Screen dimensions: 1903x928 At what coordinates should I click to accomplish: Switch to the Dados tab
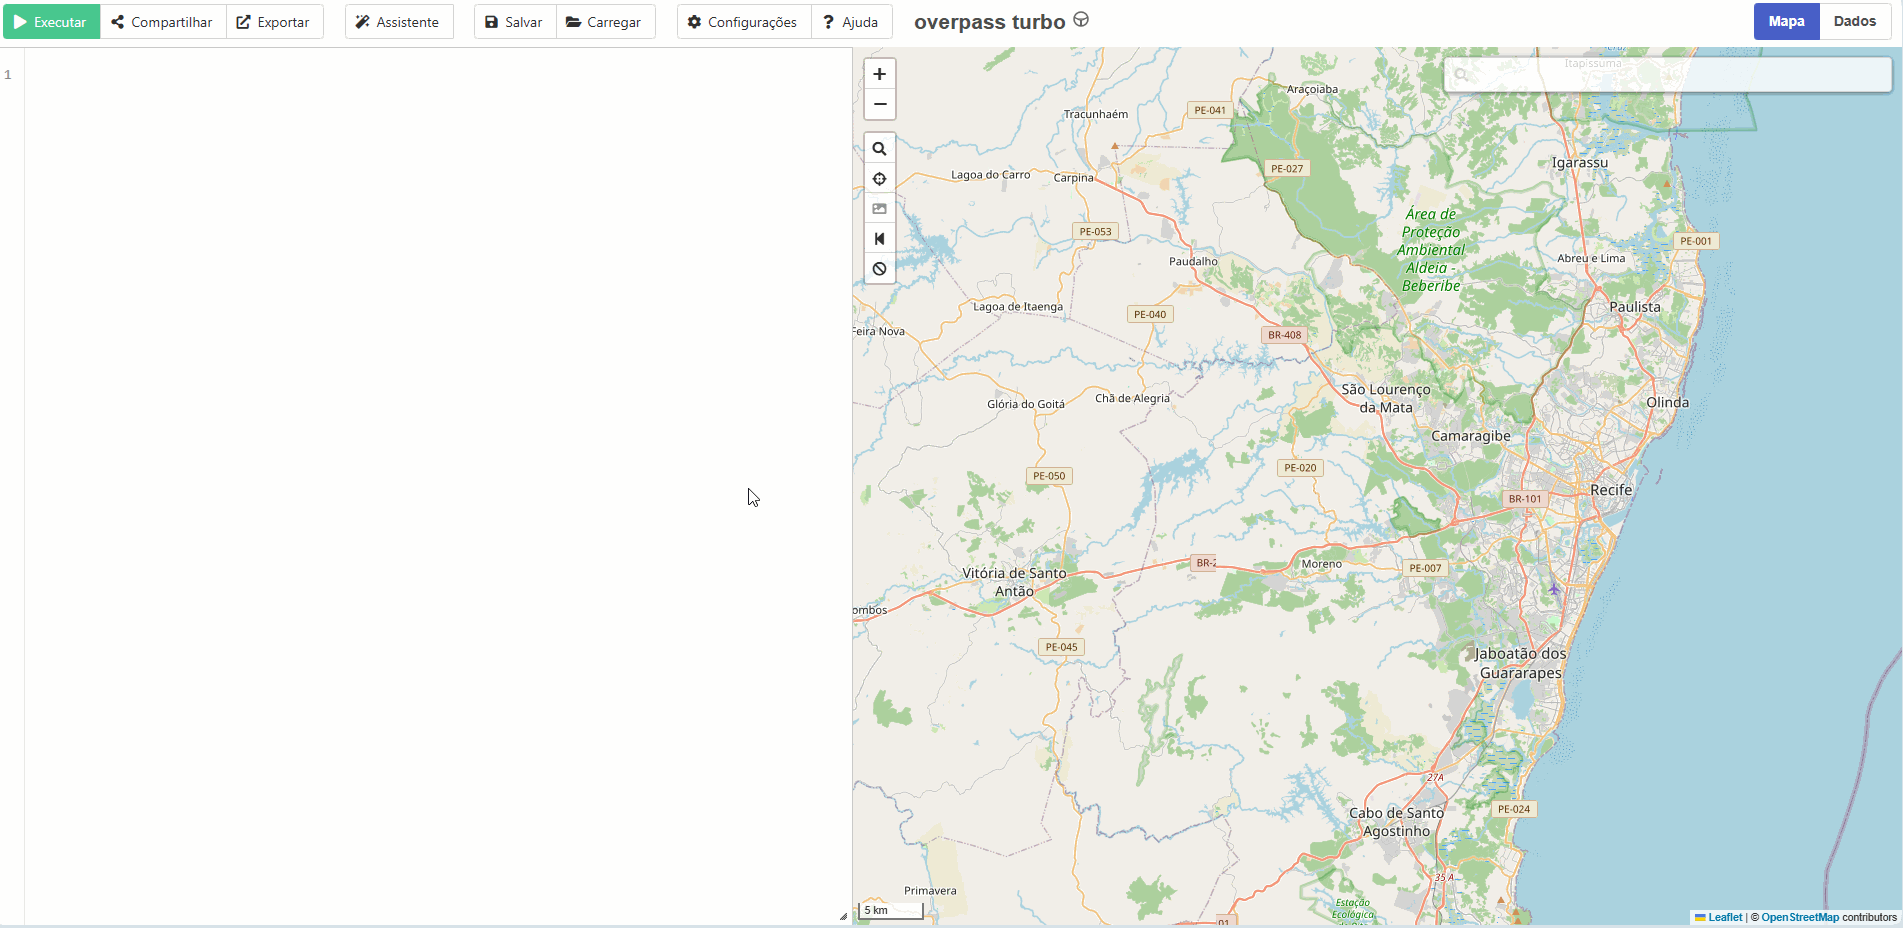coord(1854,21)
